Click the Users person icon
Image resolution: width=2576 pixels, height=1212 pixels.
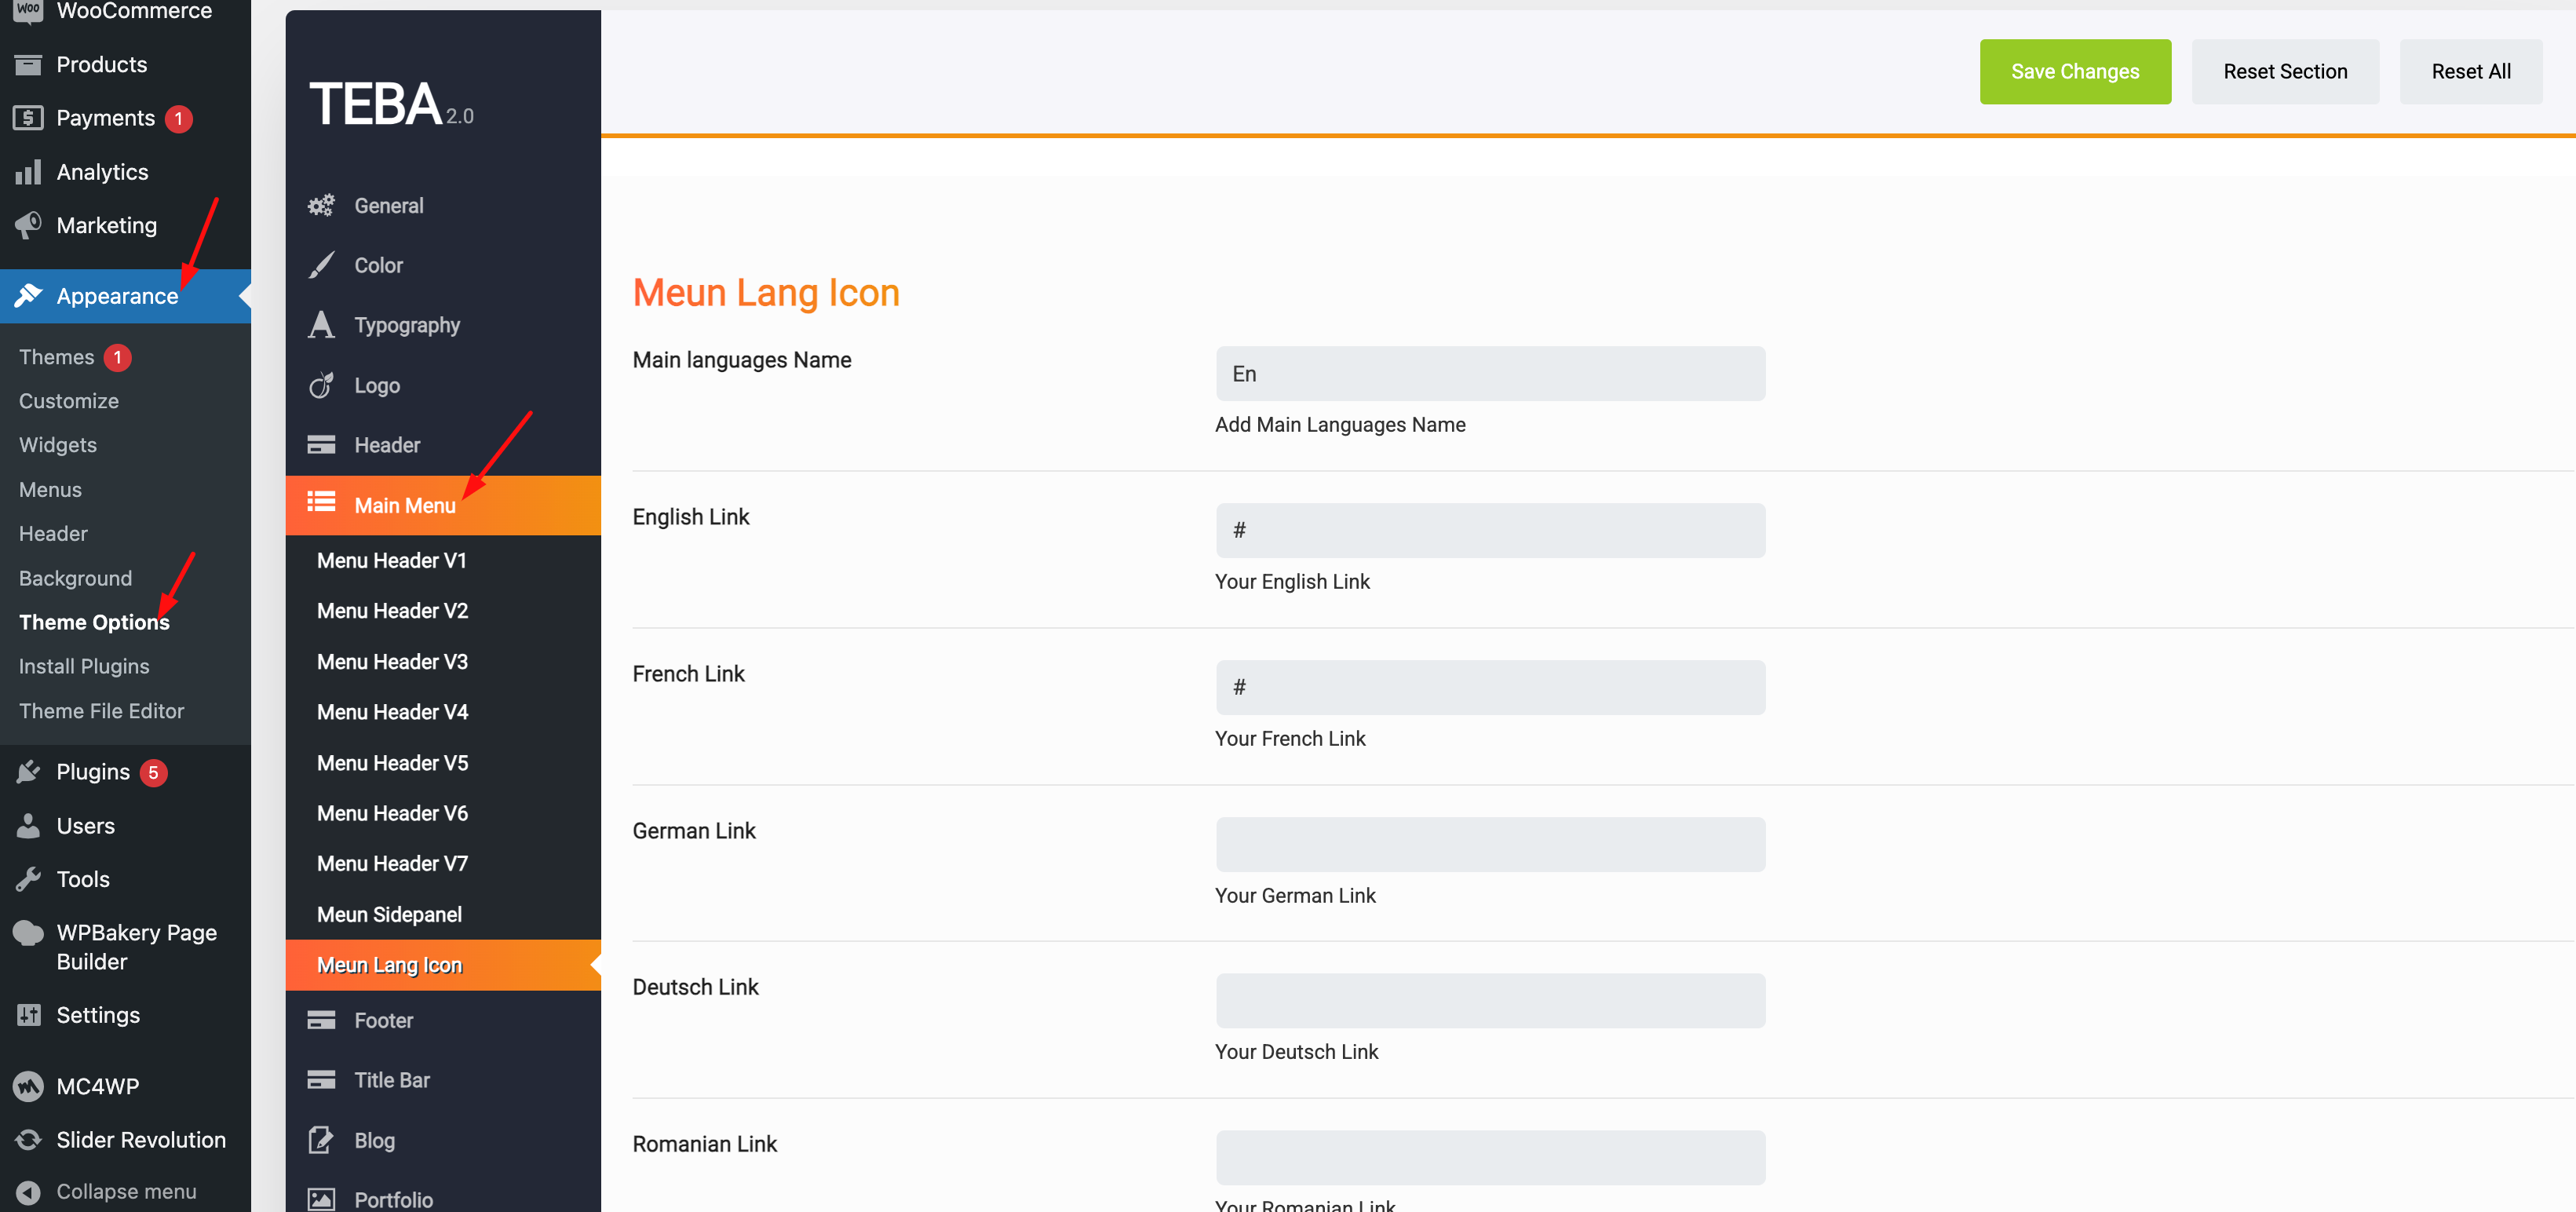(x=28, y=826)
